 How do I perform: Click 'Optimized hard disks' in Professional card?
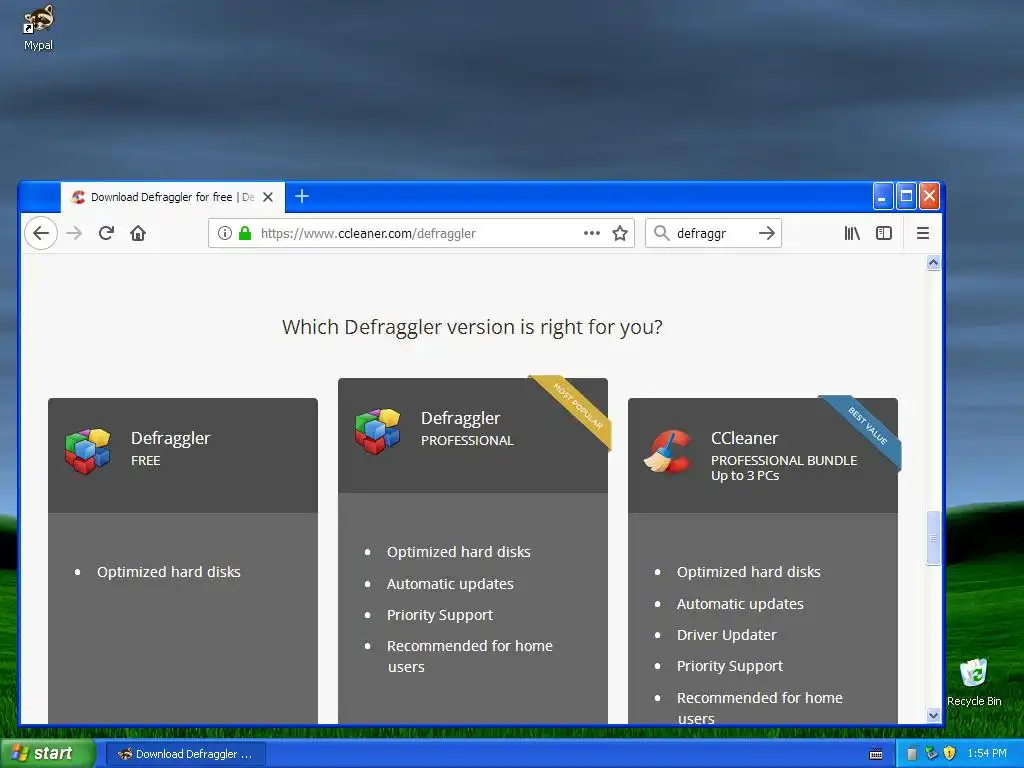coord(458,552)
